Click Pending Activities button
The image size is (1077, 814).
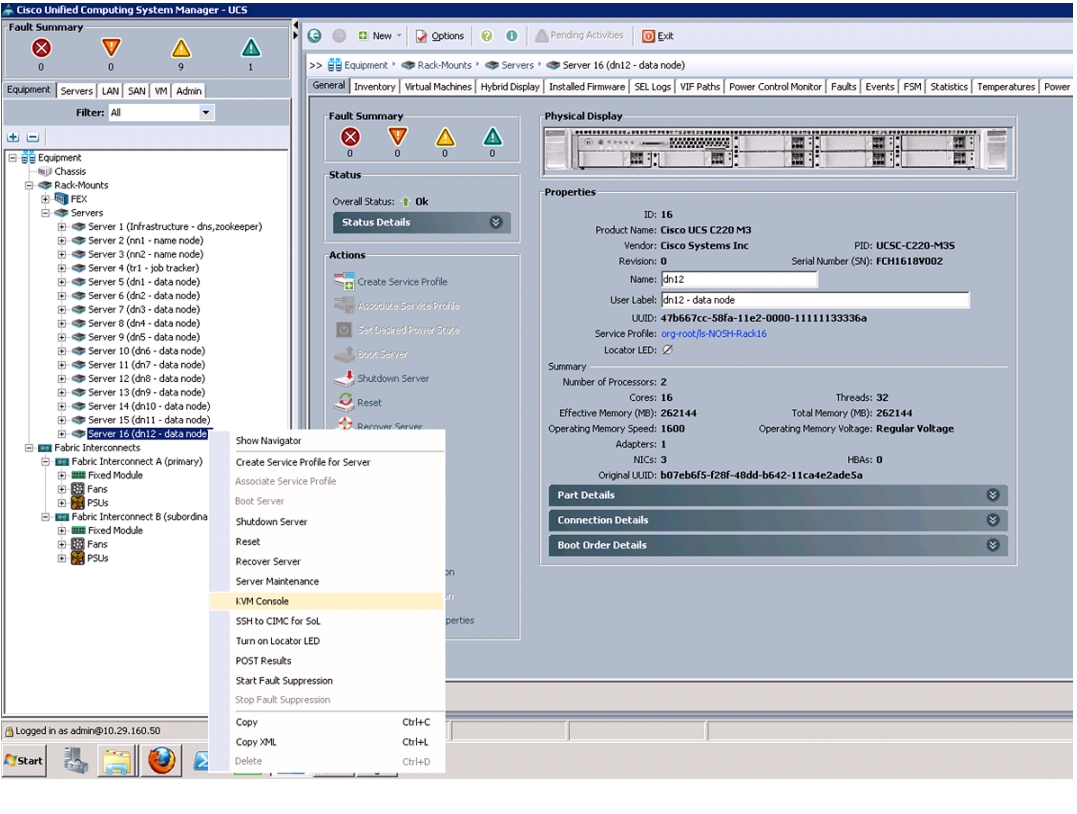[x=579, y=36]
